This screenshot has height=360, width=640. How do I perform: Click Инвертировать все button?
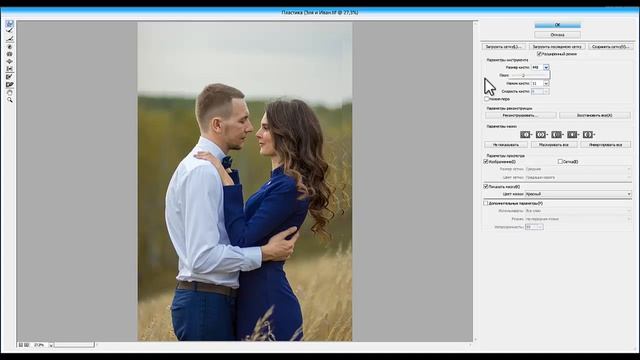tap(606, 144)
